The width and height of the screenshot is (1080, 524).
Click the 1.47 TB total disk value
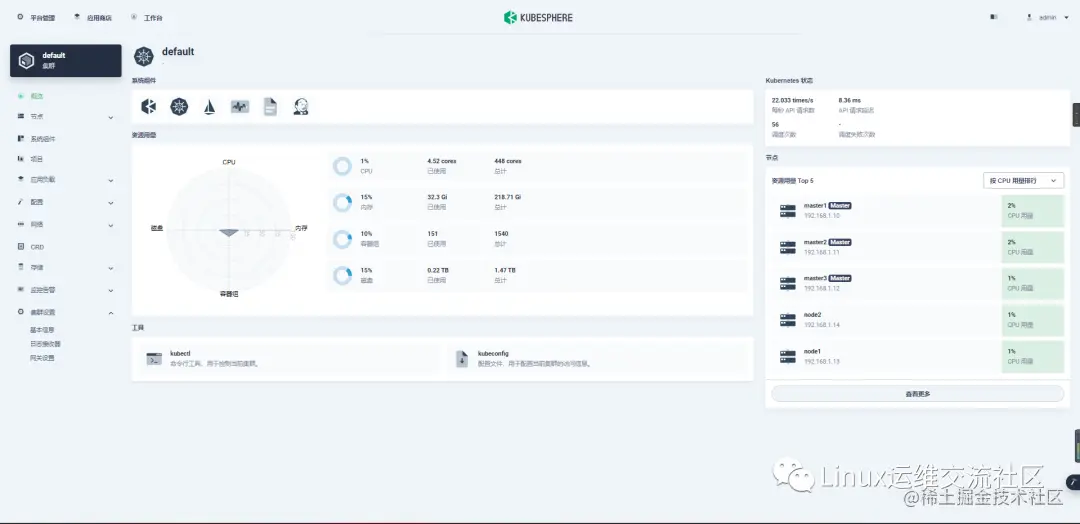505,271
